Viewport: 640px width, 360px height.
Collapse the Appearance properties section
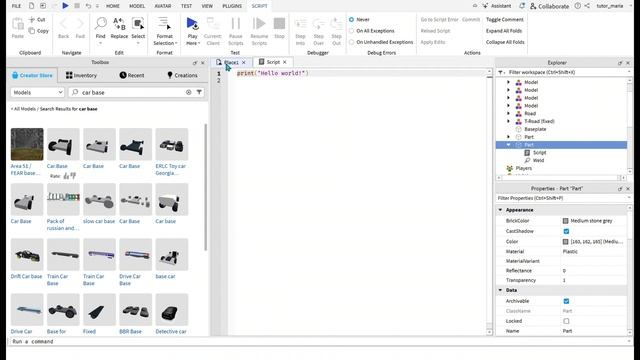pos(500,210)
